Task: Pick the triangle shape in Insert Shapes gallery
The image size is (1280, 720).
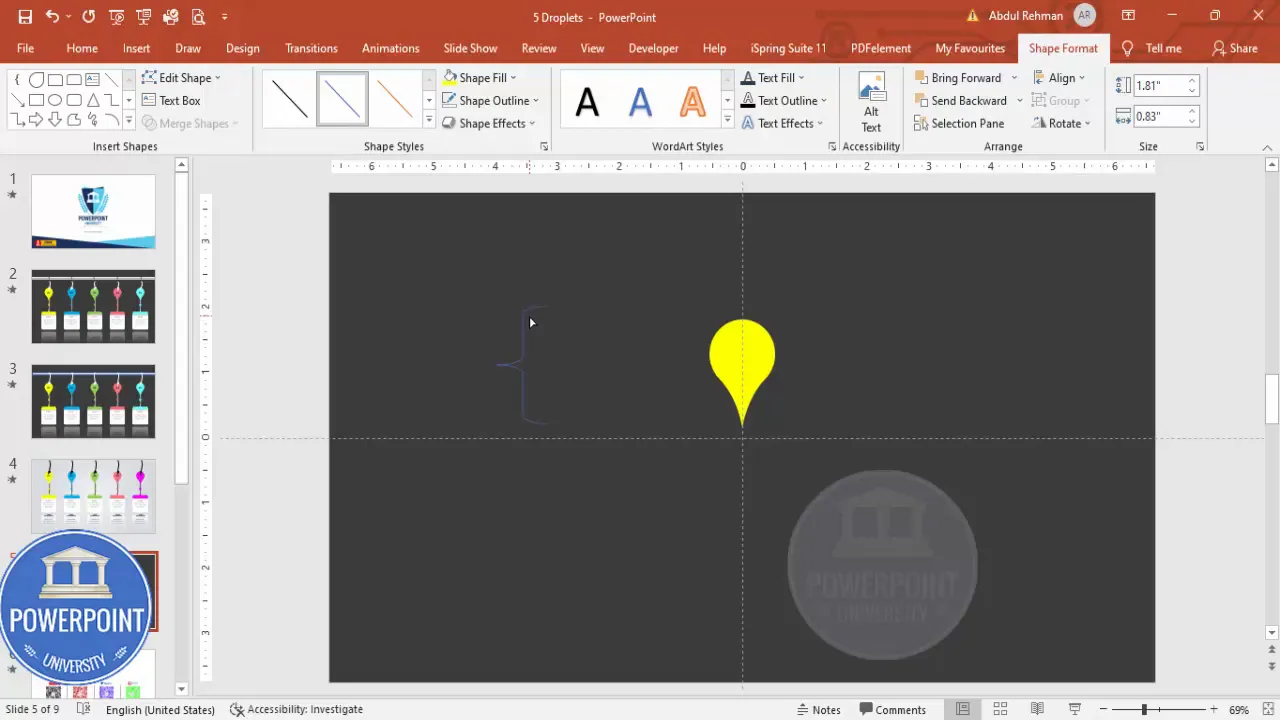Action: coord(93,100)
